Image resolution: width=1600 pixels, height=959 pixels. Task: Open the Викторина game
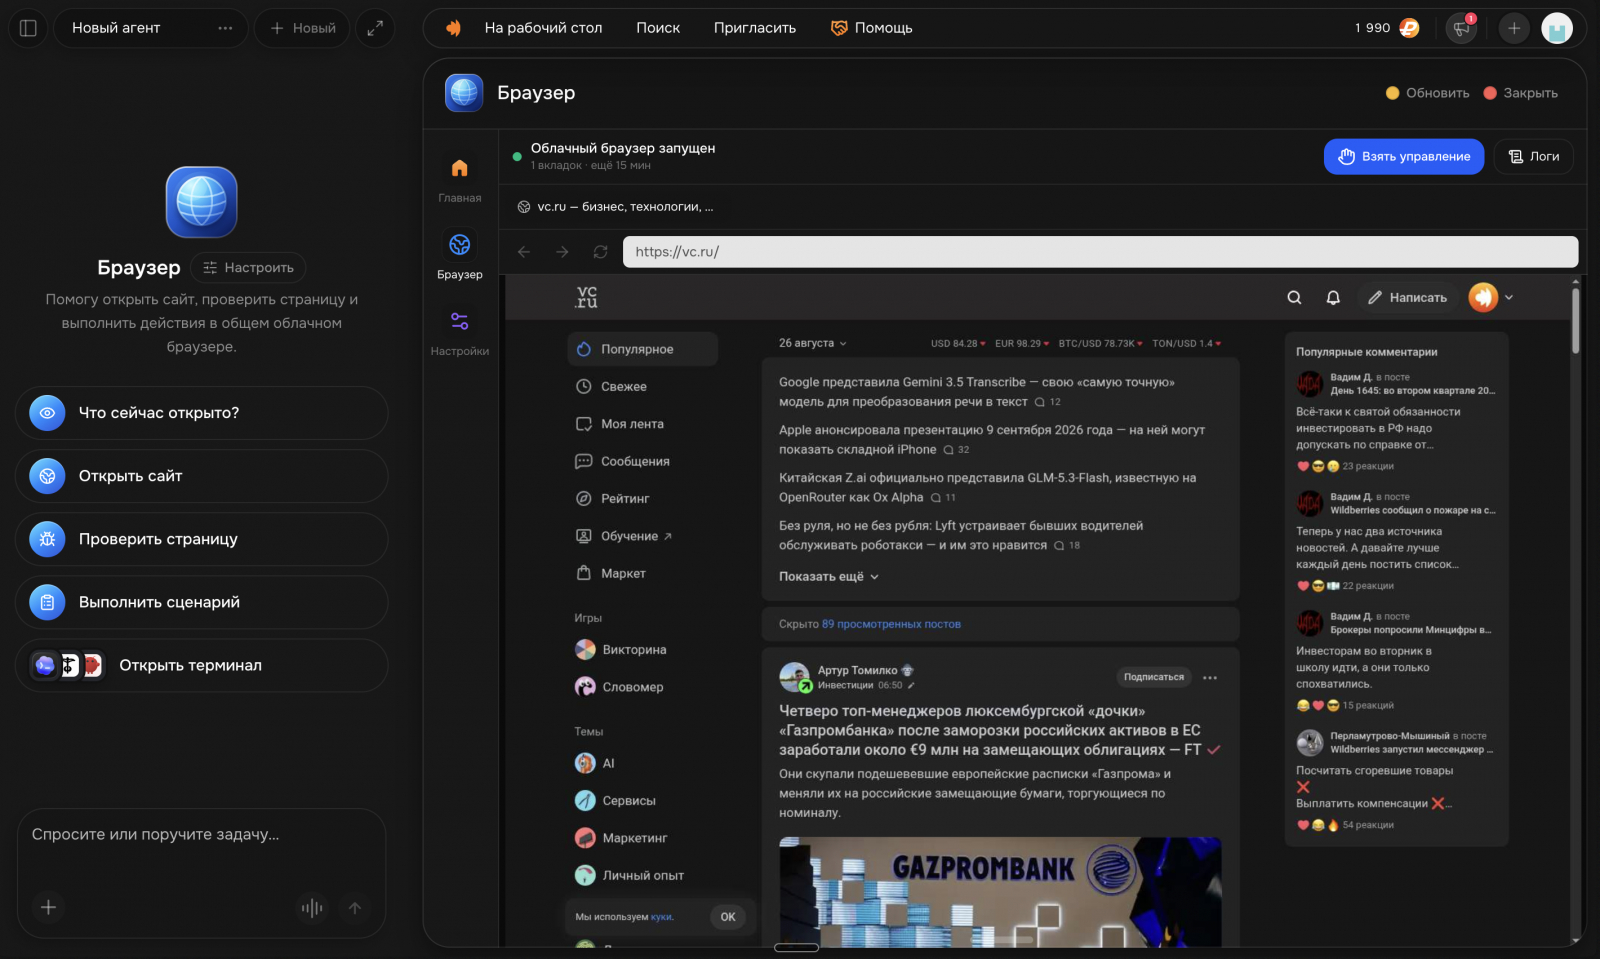621,650
